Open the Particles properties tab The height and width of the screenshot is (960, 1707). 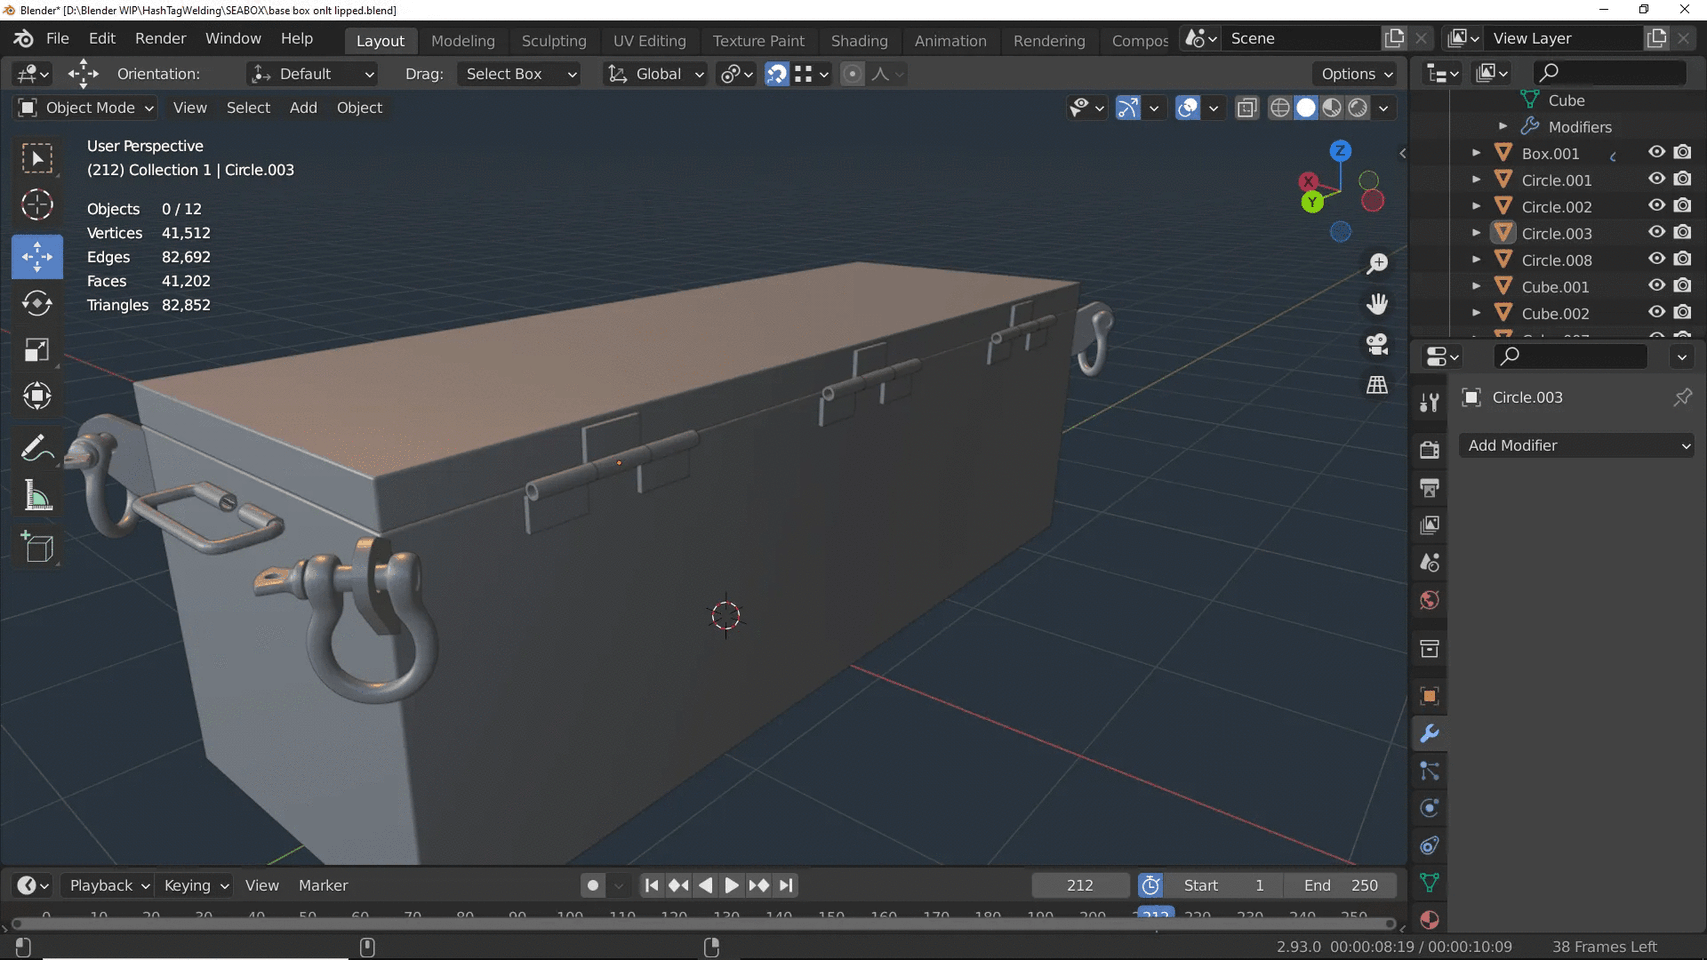pyautogui.click(x=1429, y=771)
